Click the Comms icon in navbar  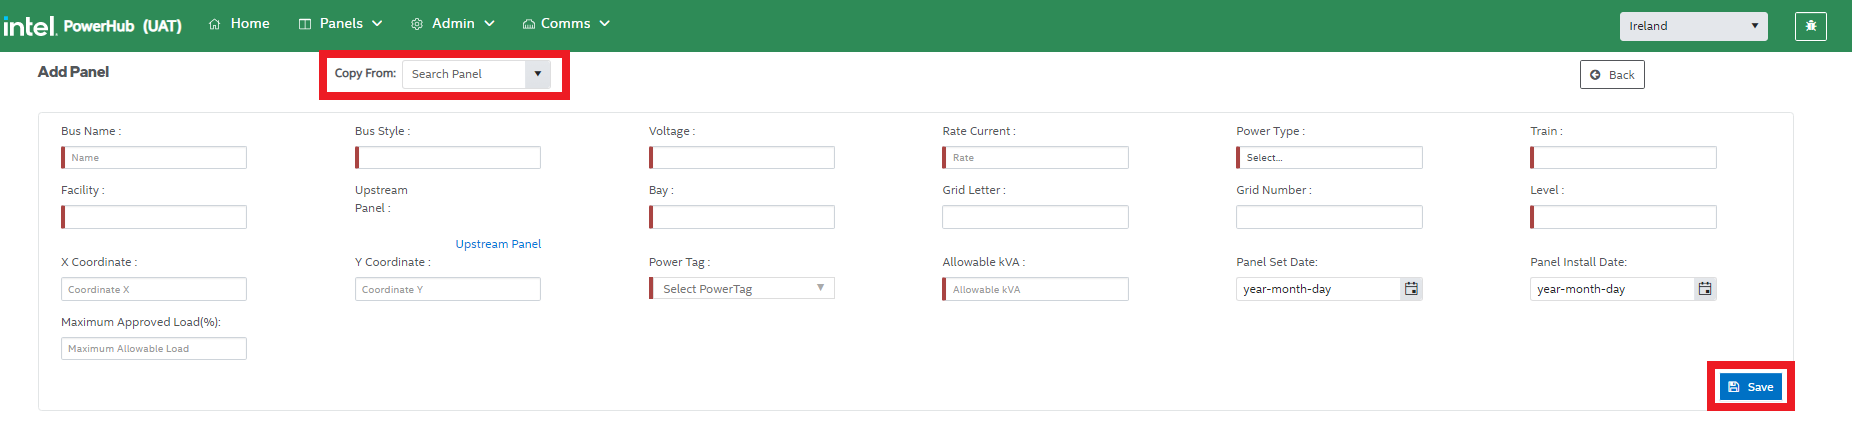pyautogui.click(x=528, y=24)
